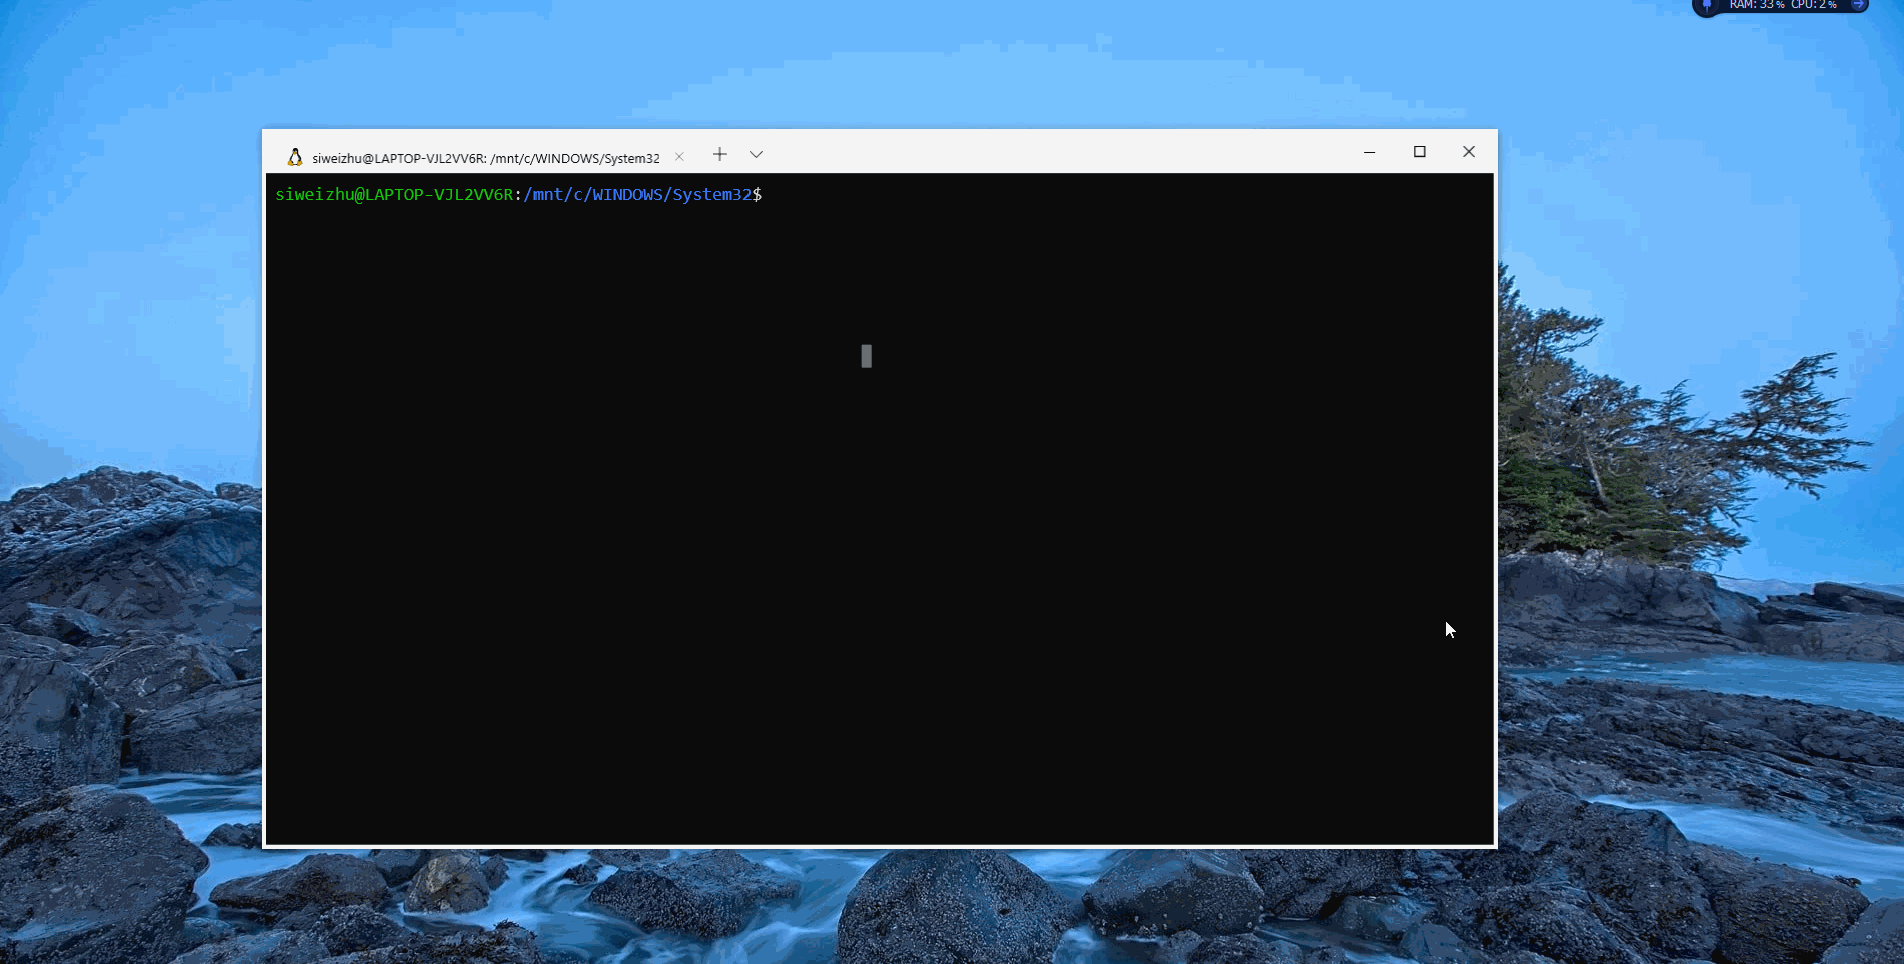This screenshot has width=1904, height=964.
Task: Maximize the terminal window
Action: coord(1419,152)
